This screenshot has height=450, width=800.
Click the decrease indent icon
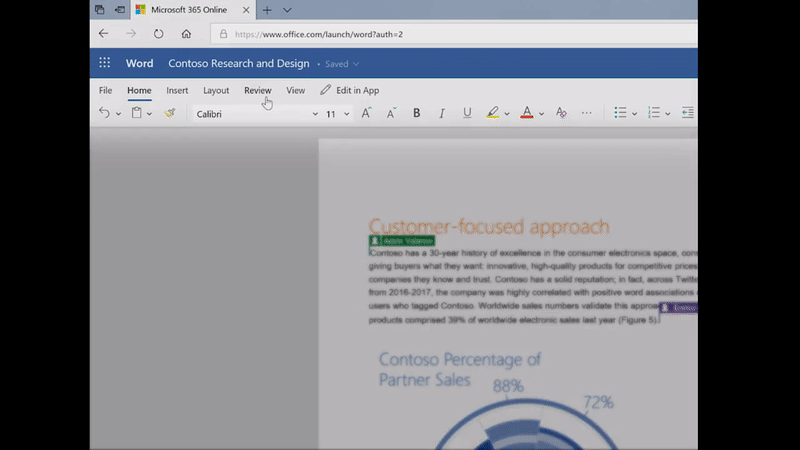(688, 113)
